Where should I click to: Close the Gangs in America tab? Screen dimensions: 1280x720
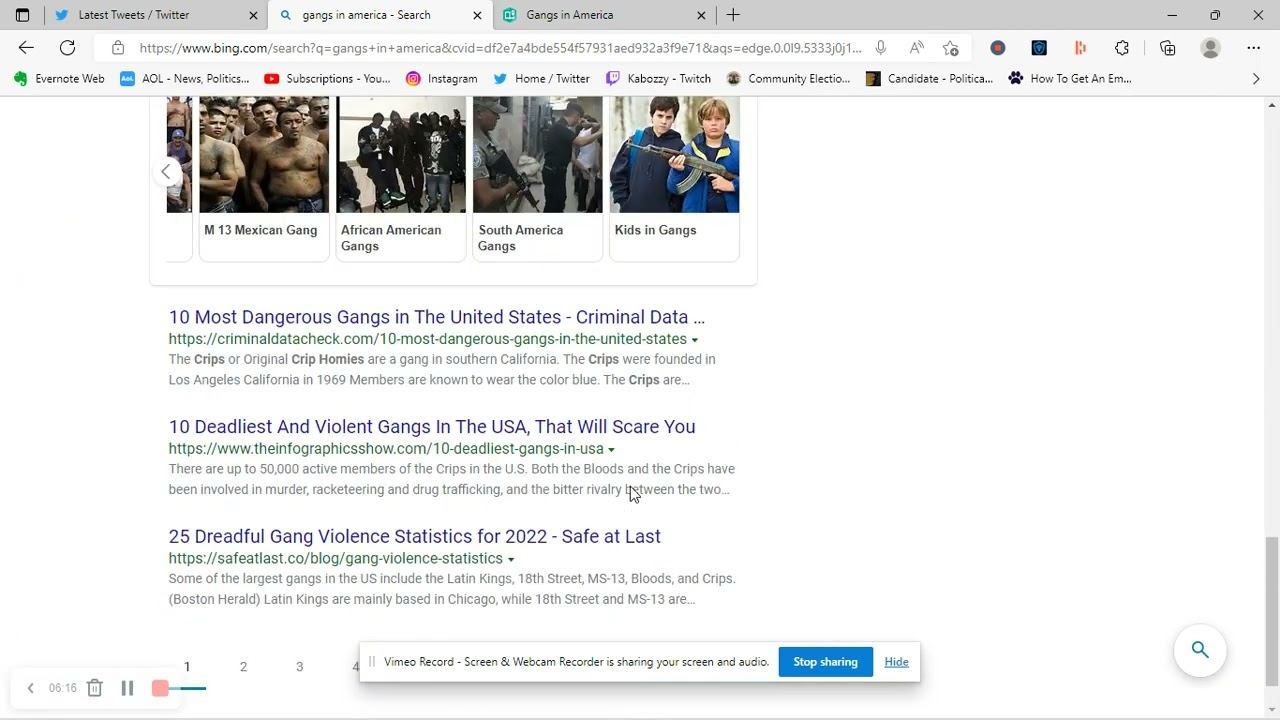[x=701, y=15]
